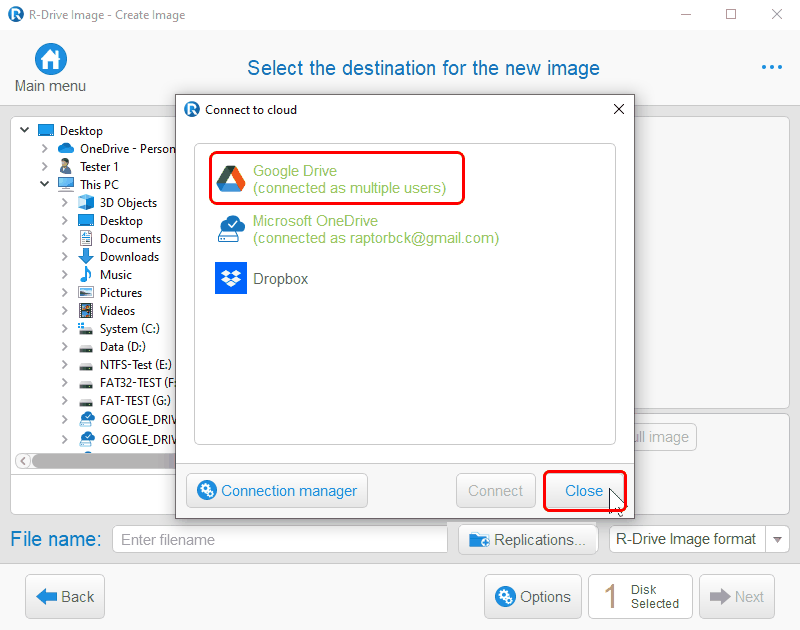Select FAT-TEST (G:) label
The width and height of the screenshot is (800, 630).
point(135,400)
